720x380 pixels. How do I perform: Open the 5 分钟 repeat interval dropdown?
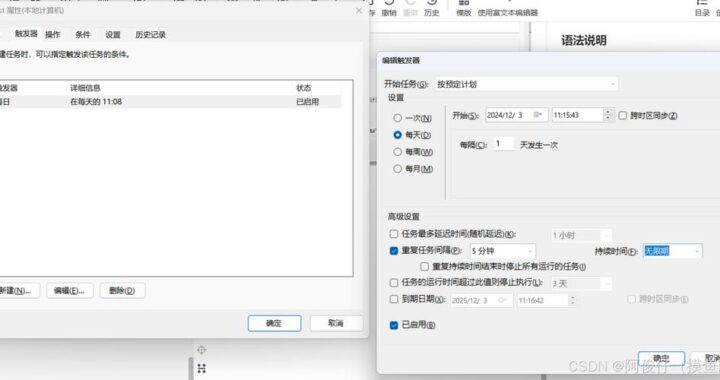502,251
